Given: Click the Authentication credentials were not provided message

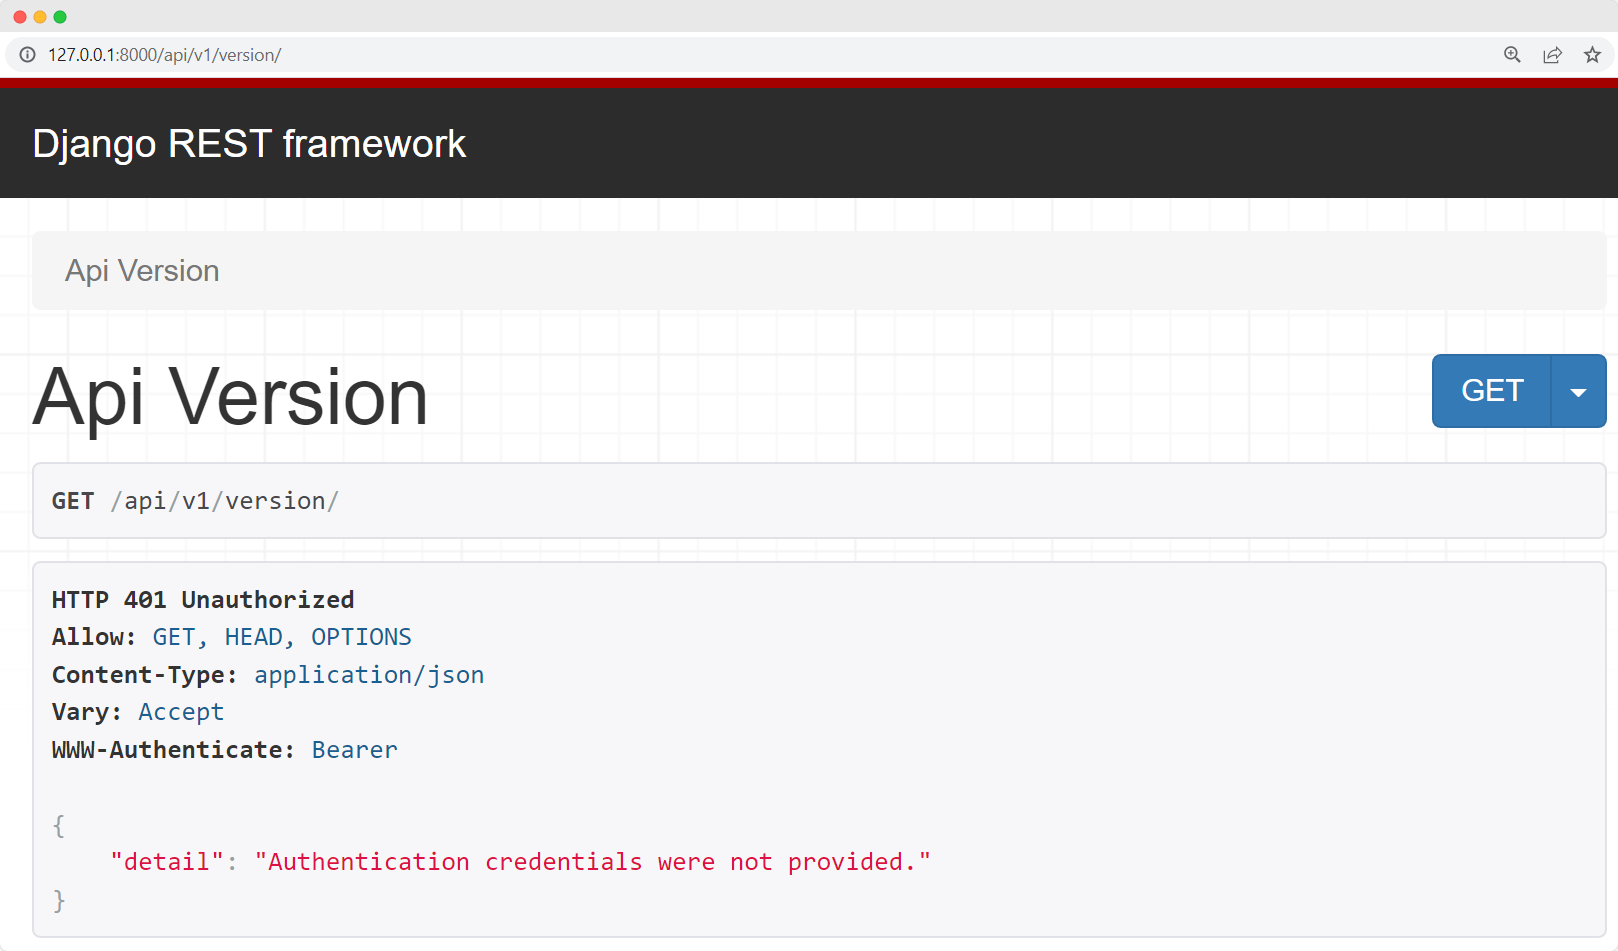Looking at the screenshot, I should [x=593, y=862].
